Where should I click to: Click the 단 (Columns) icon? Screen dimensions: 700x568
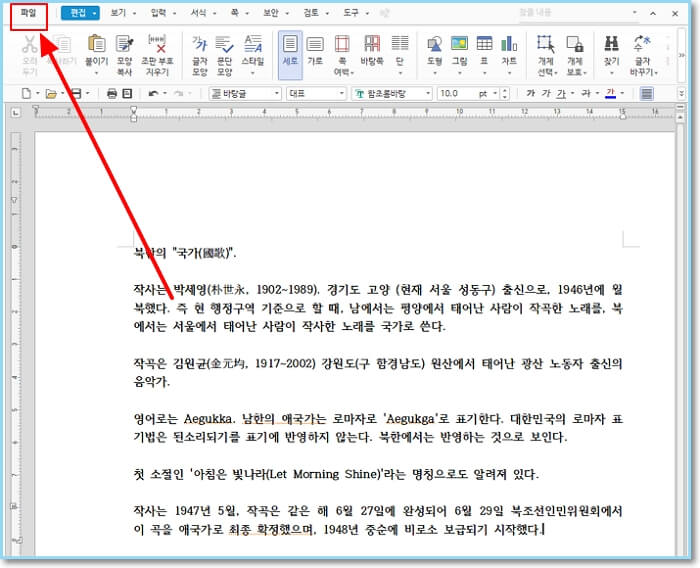tap(400, 43)
